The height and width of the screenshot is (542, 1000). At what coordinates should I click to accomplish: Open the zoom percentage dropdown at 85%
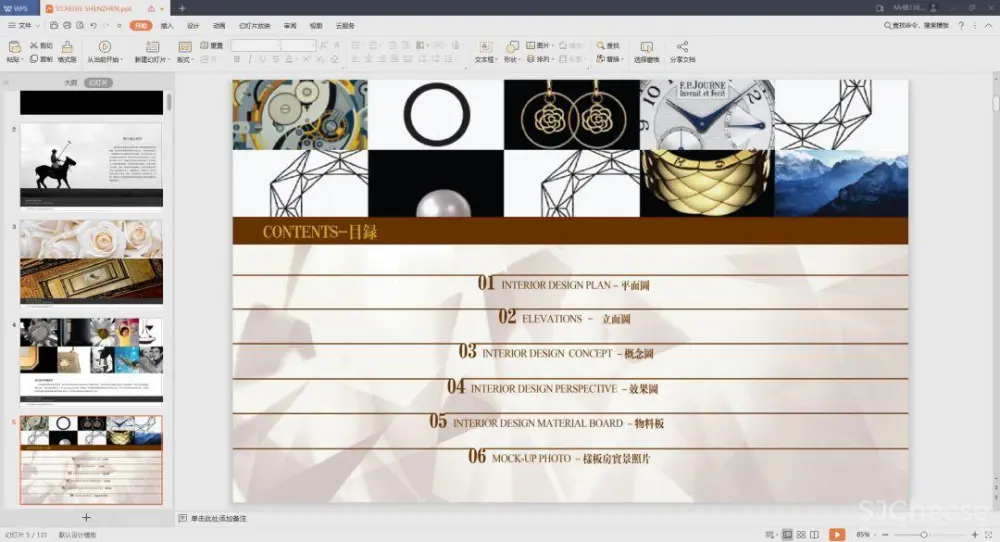864,535
